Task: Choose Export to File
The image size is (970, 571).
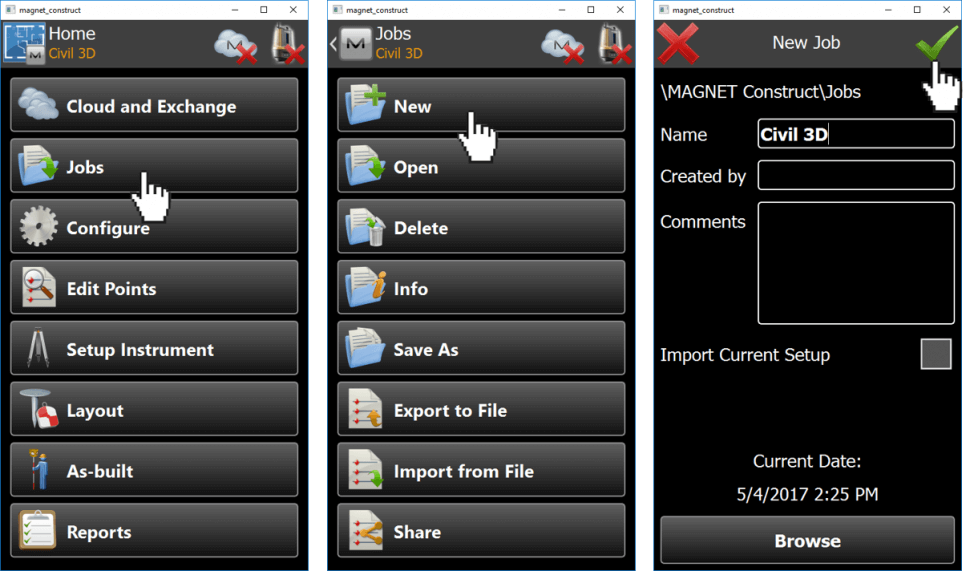Action: pyautogui.click(x=481, y=409)
